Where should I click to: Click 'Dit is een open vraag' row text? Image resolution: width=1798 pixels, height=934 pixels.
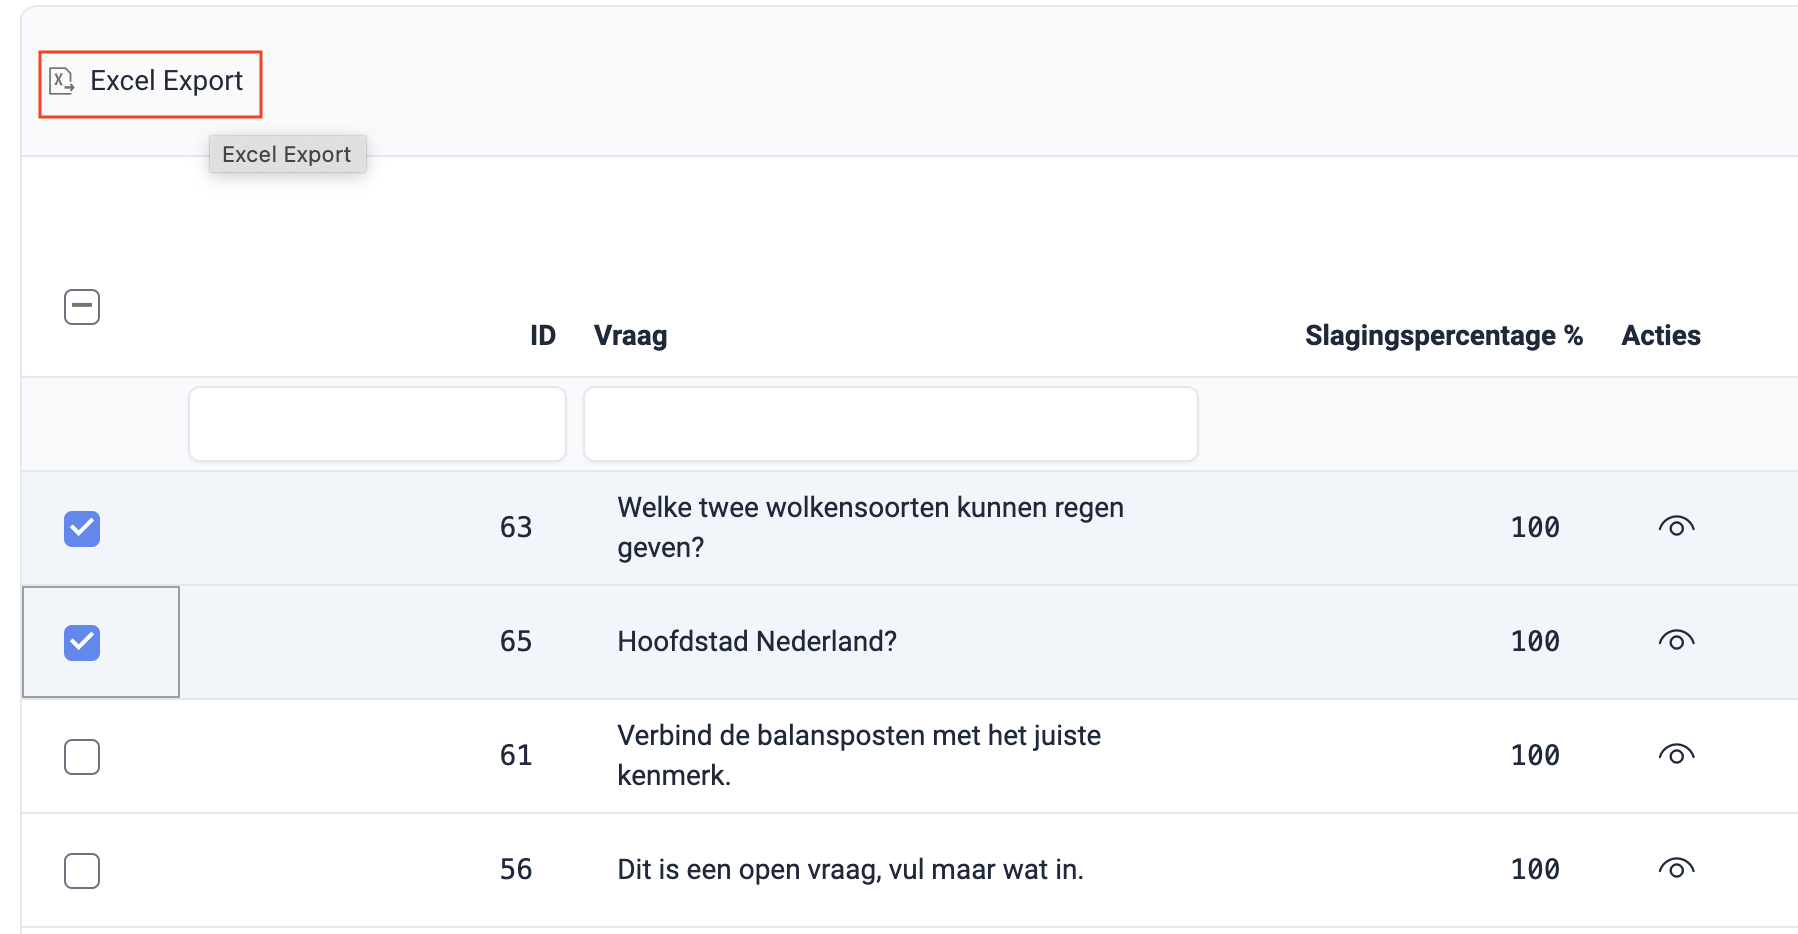tap(849, 869)
